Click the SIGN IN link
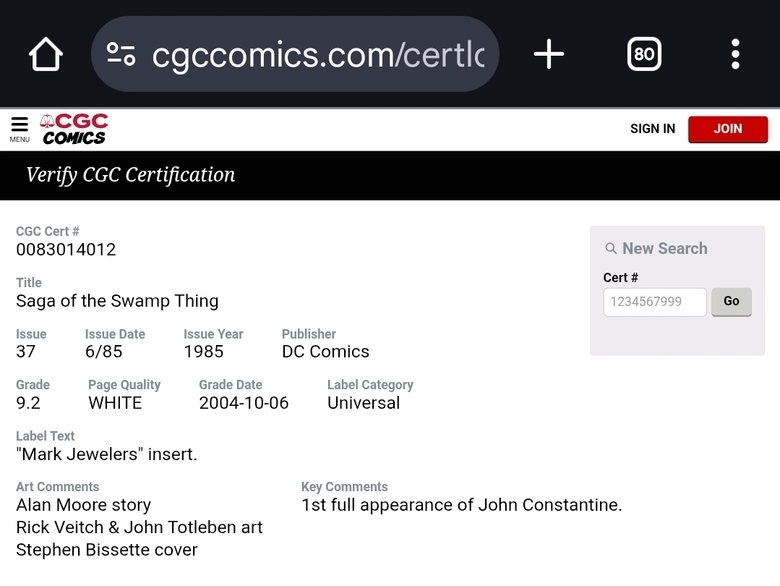 point(652,129)
